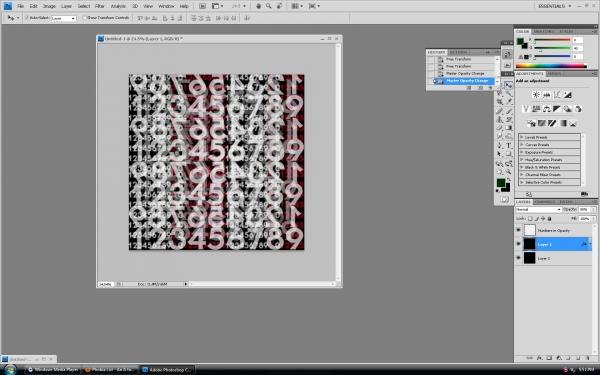
Task: Toggle lock position
Action: [543, 218]
